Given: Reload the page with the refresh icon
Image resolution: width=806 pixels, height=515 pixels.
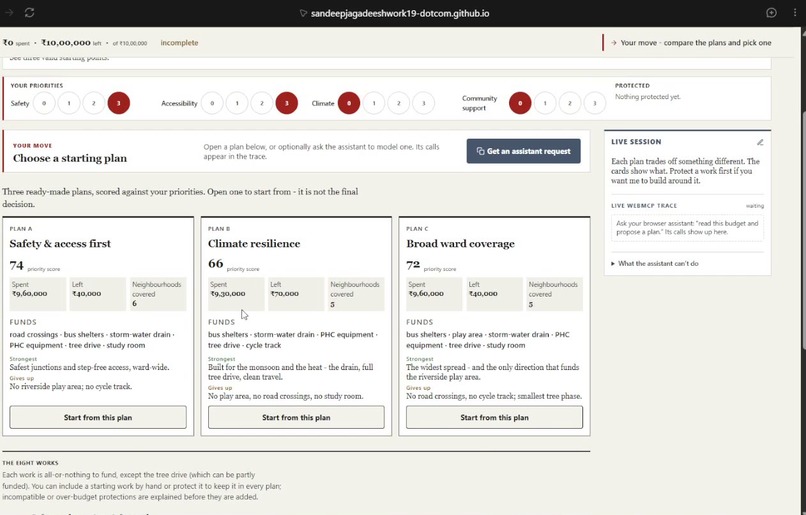Looking at the screenshot, I should (x=29, y=13).
